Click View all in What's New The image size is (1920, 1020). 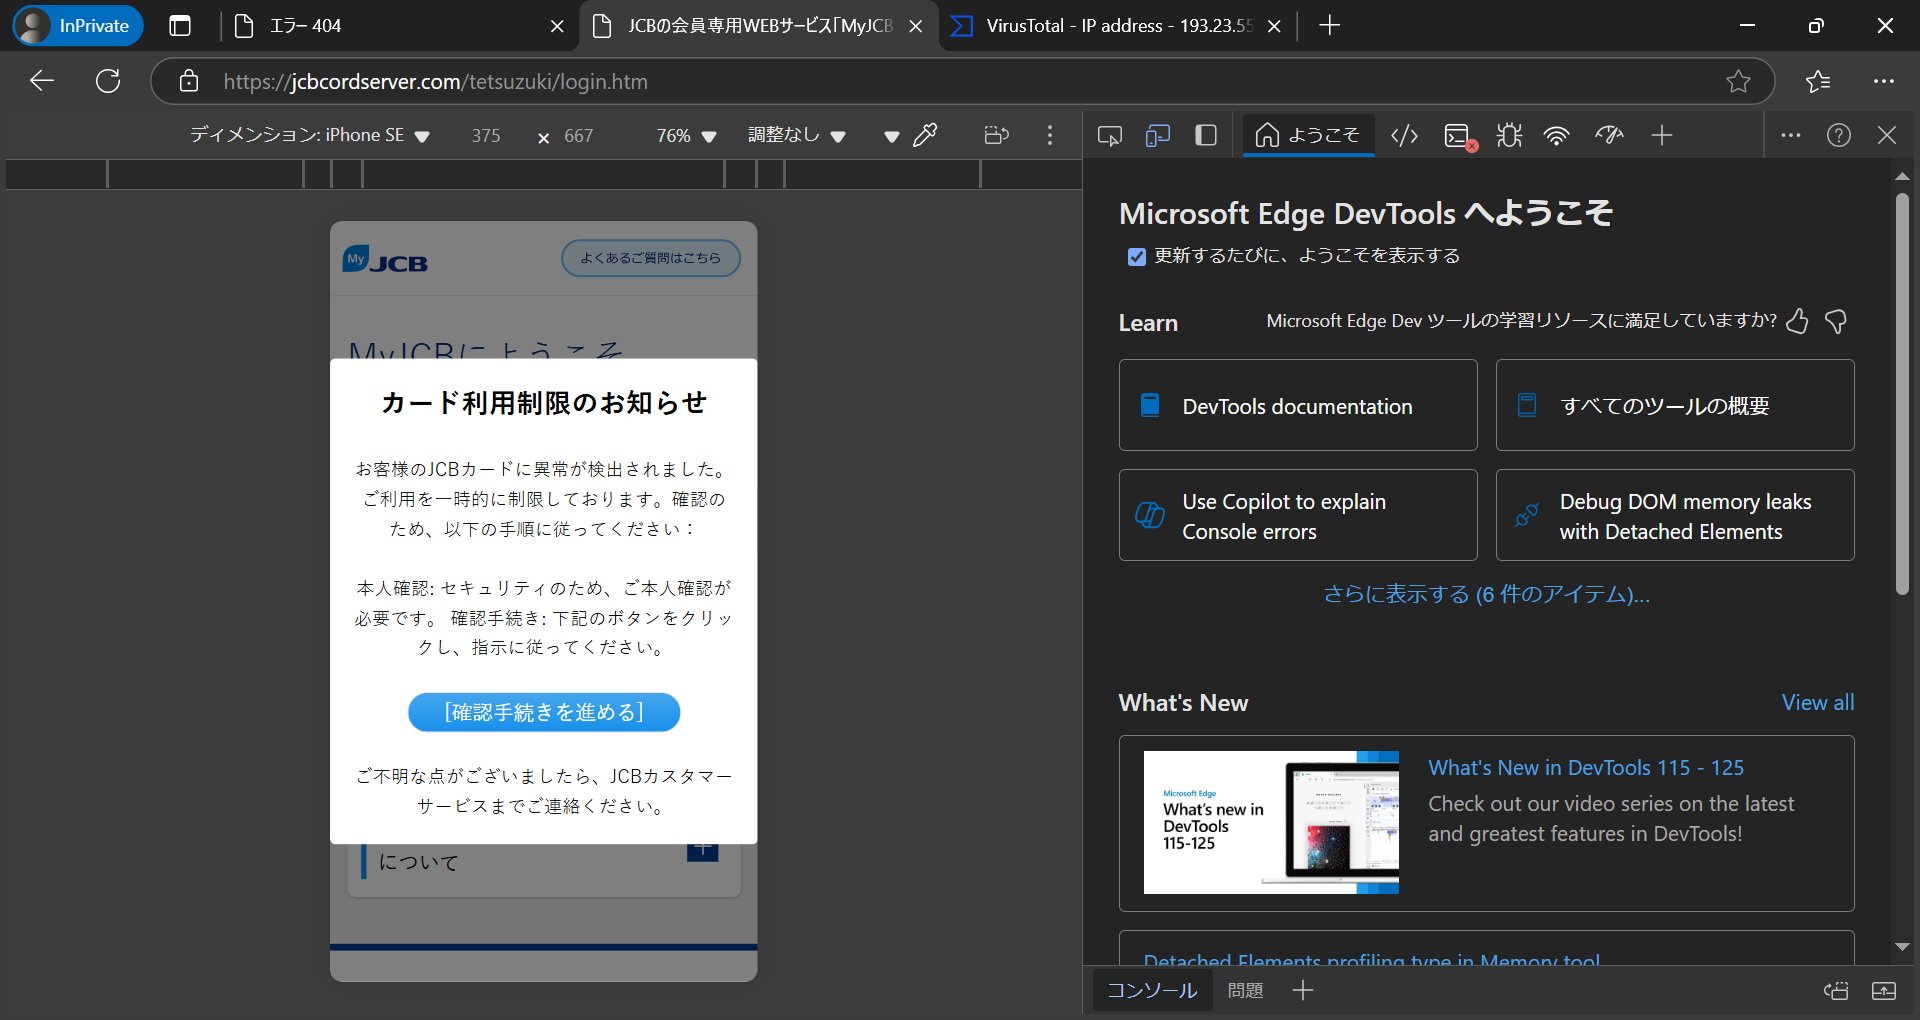tap(1818, 703)
